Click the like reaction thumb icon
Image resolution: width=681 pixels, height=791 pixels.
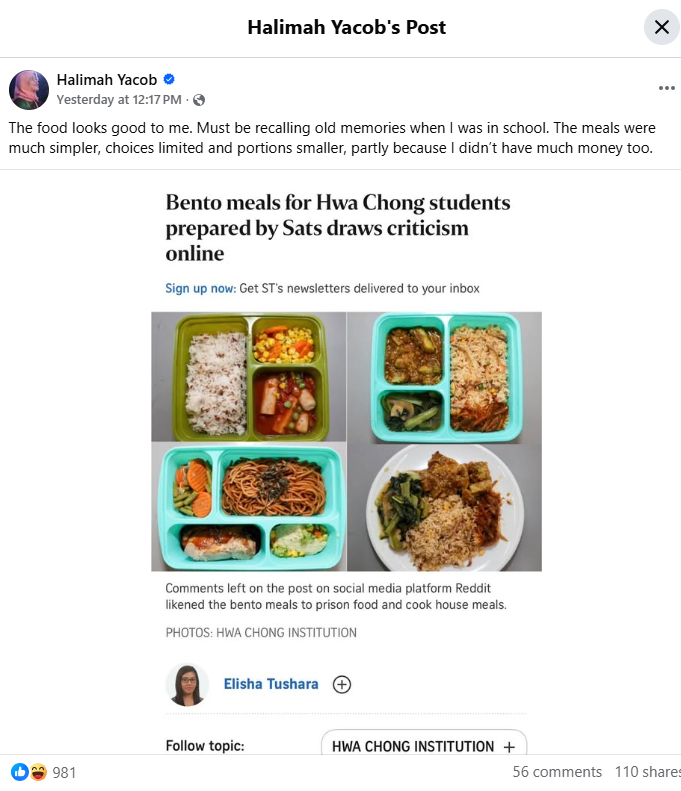(20, 772)
